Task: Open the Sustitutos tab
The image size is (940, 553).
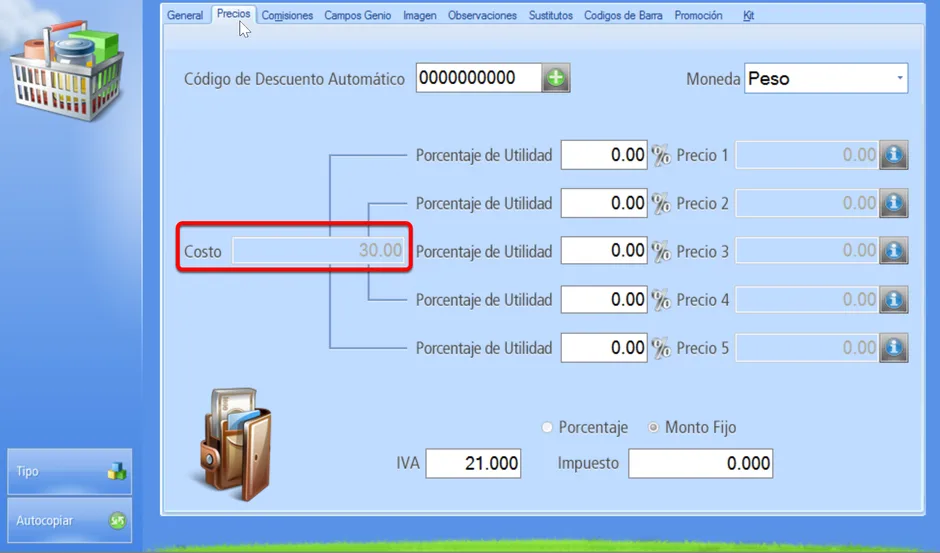Action: tap(550, 16)
